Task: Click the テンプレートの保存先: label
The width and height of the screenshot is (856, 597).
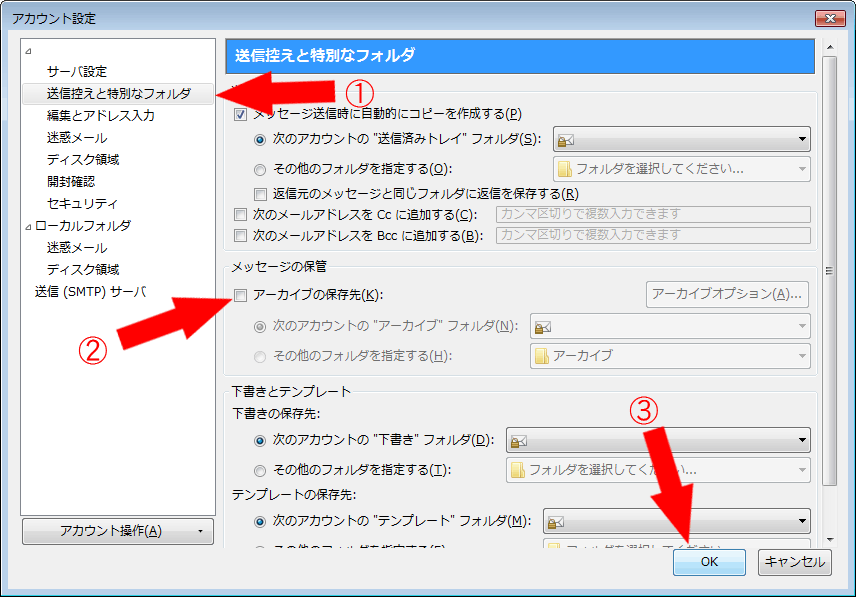Action: 294,494
